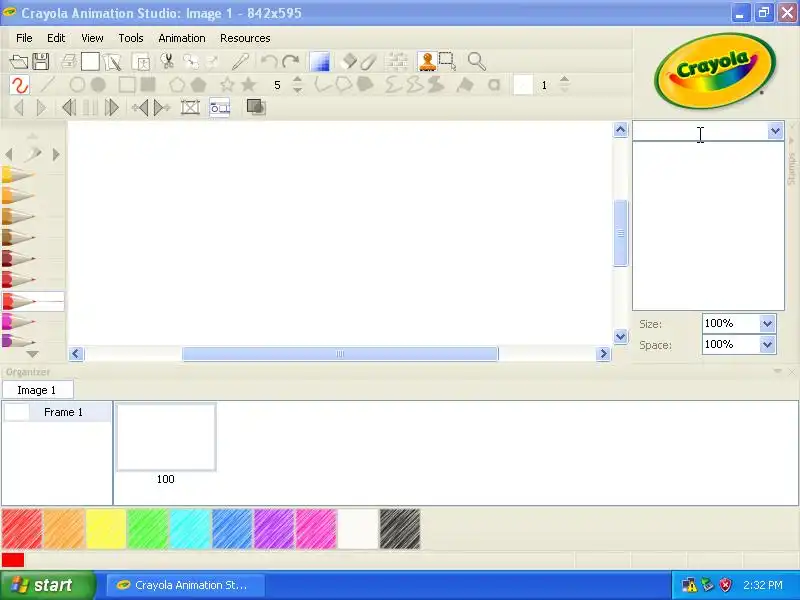Pick the yellow color swatch

tap(106, 529)
